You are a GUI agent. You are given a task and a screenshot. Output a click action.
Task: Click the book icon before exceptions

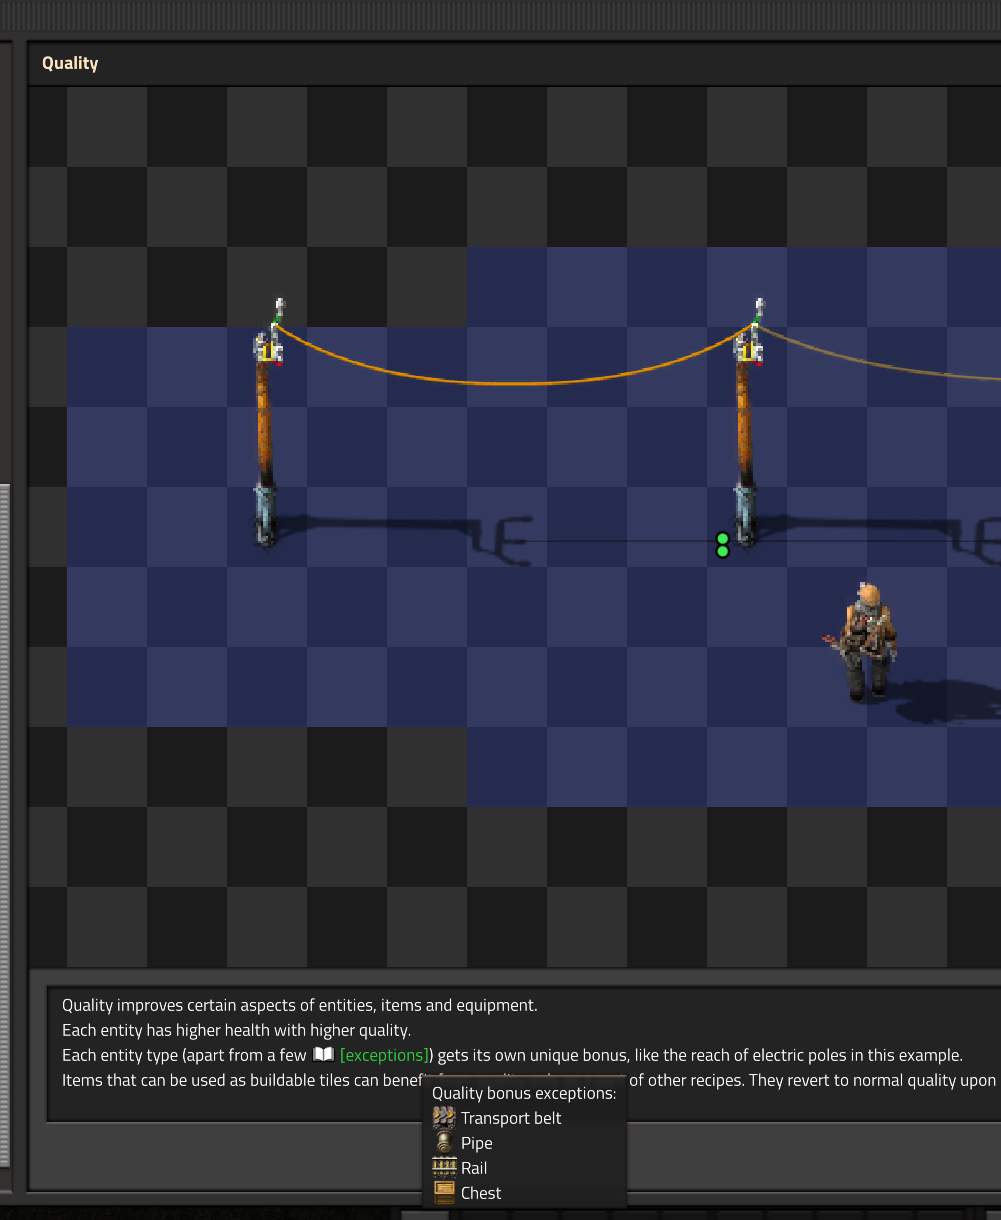point(322,1055)
